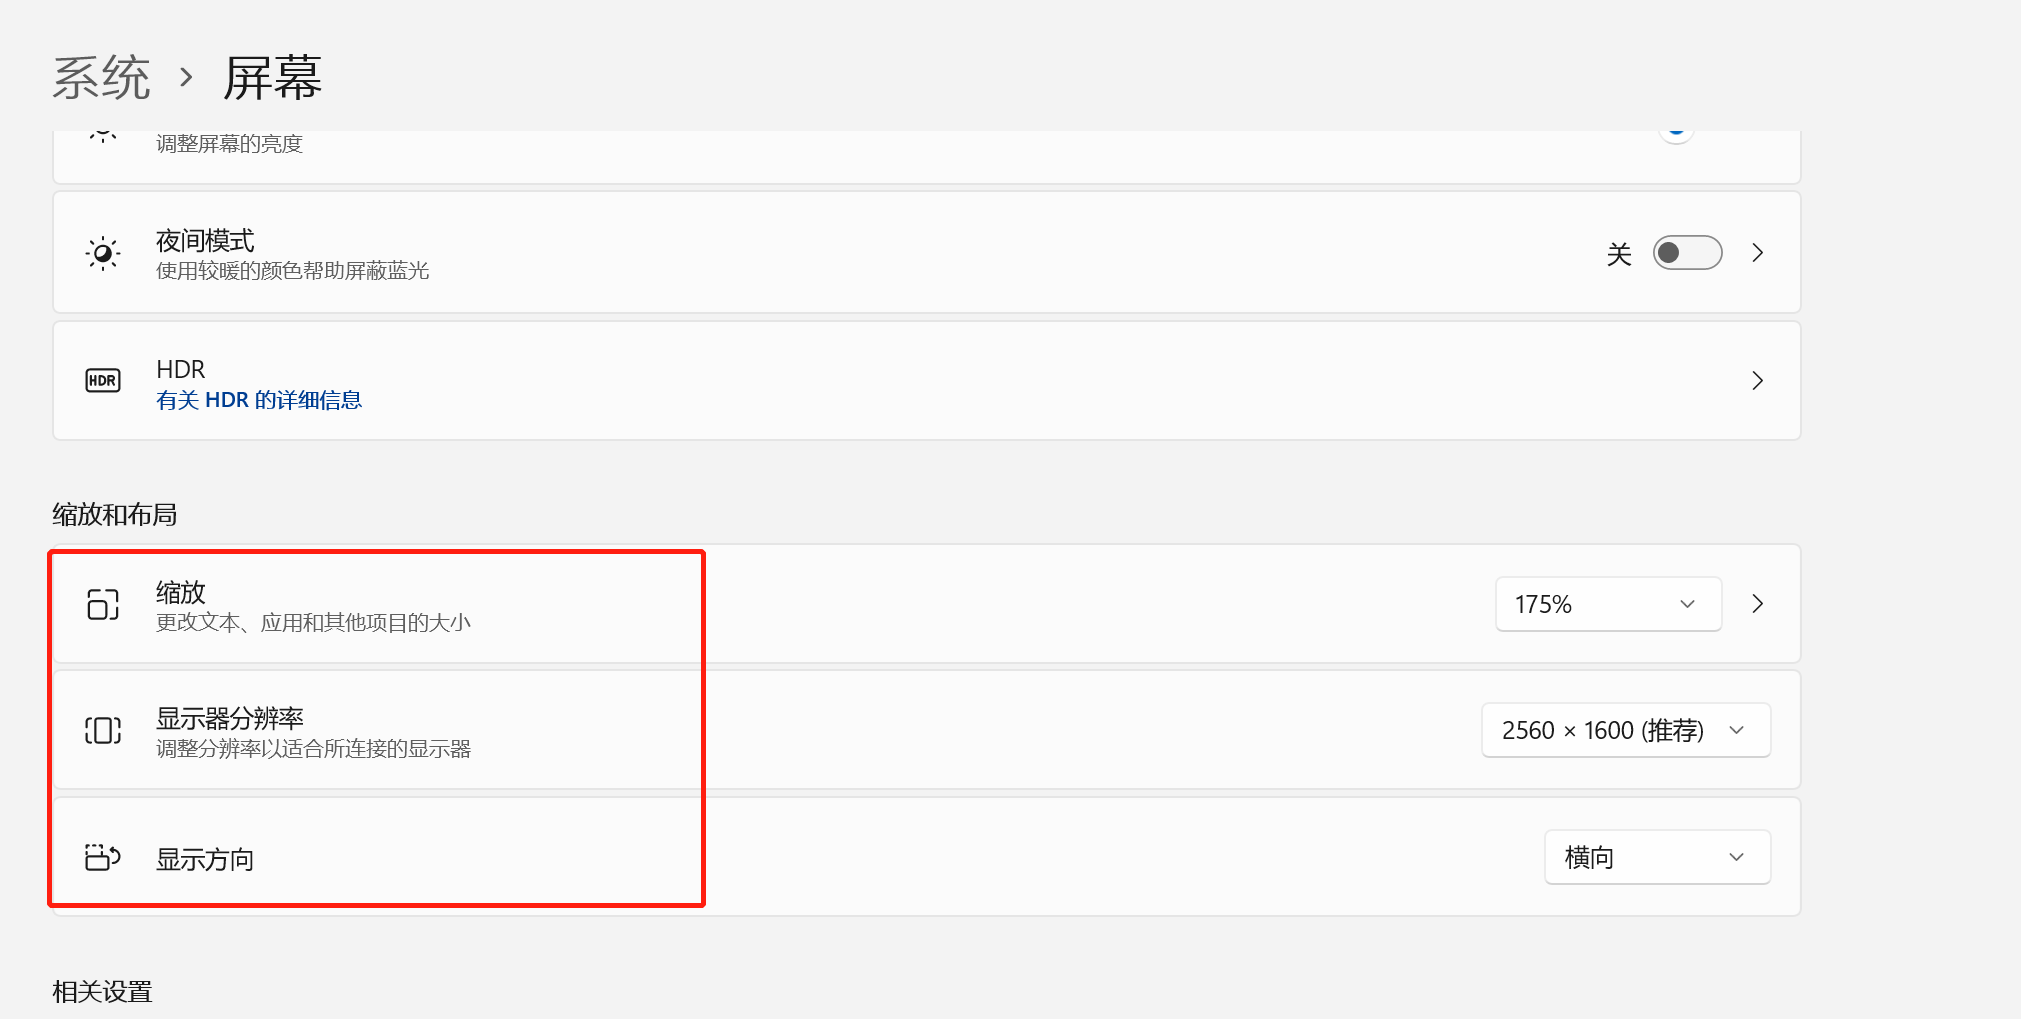Expand the HDR settings chevron
The width and height of the screenshot is (2021, 1019).
coord(1758,381)
